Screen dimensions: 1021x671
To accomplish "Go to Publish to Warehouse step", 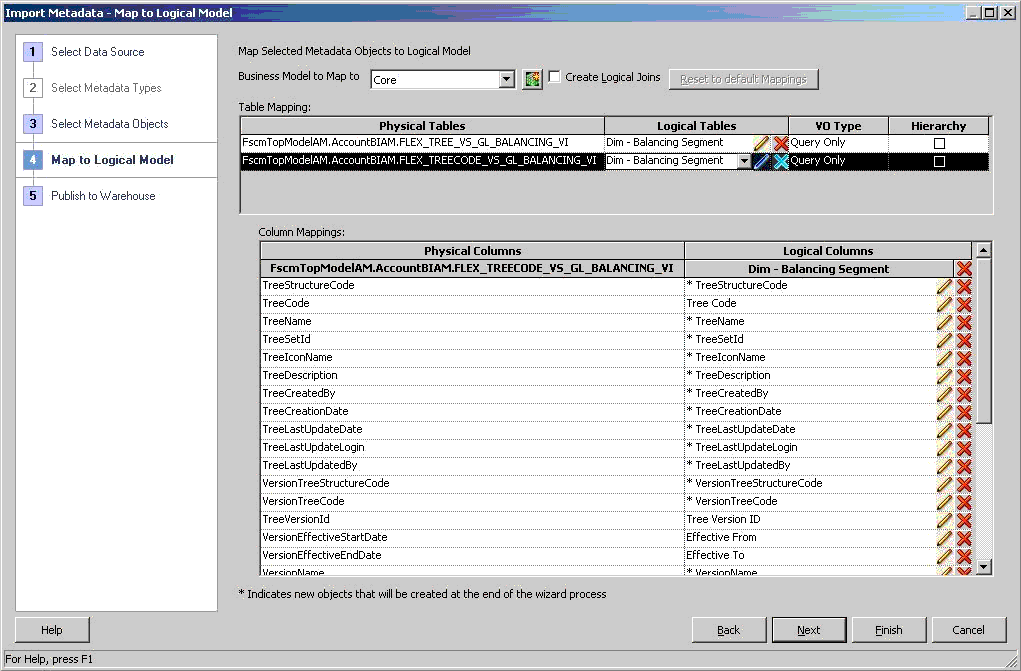I will pyautogui.click(x=103, y=195).
